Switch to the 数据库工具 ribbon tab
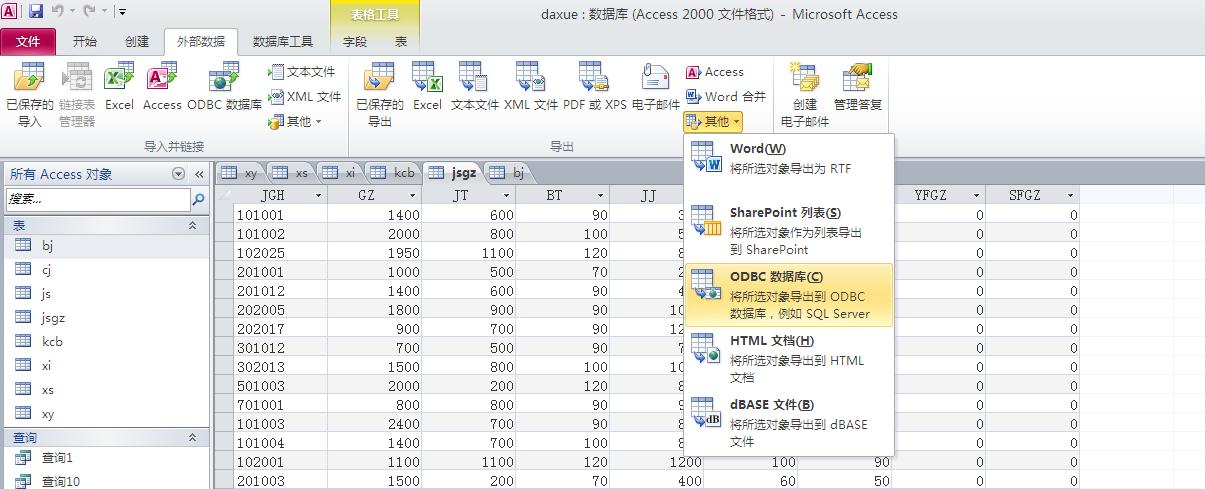Screen dimensions: 1205x489 [283, 42]
